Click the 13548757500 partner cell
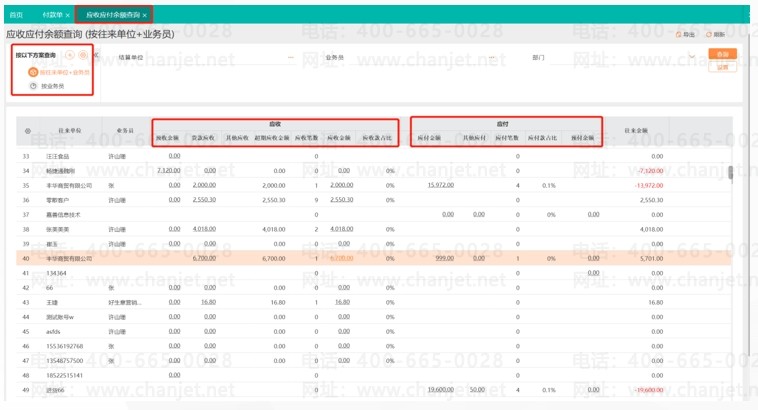The image size is (758, 410). coord(65,361)
